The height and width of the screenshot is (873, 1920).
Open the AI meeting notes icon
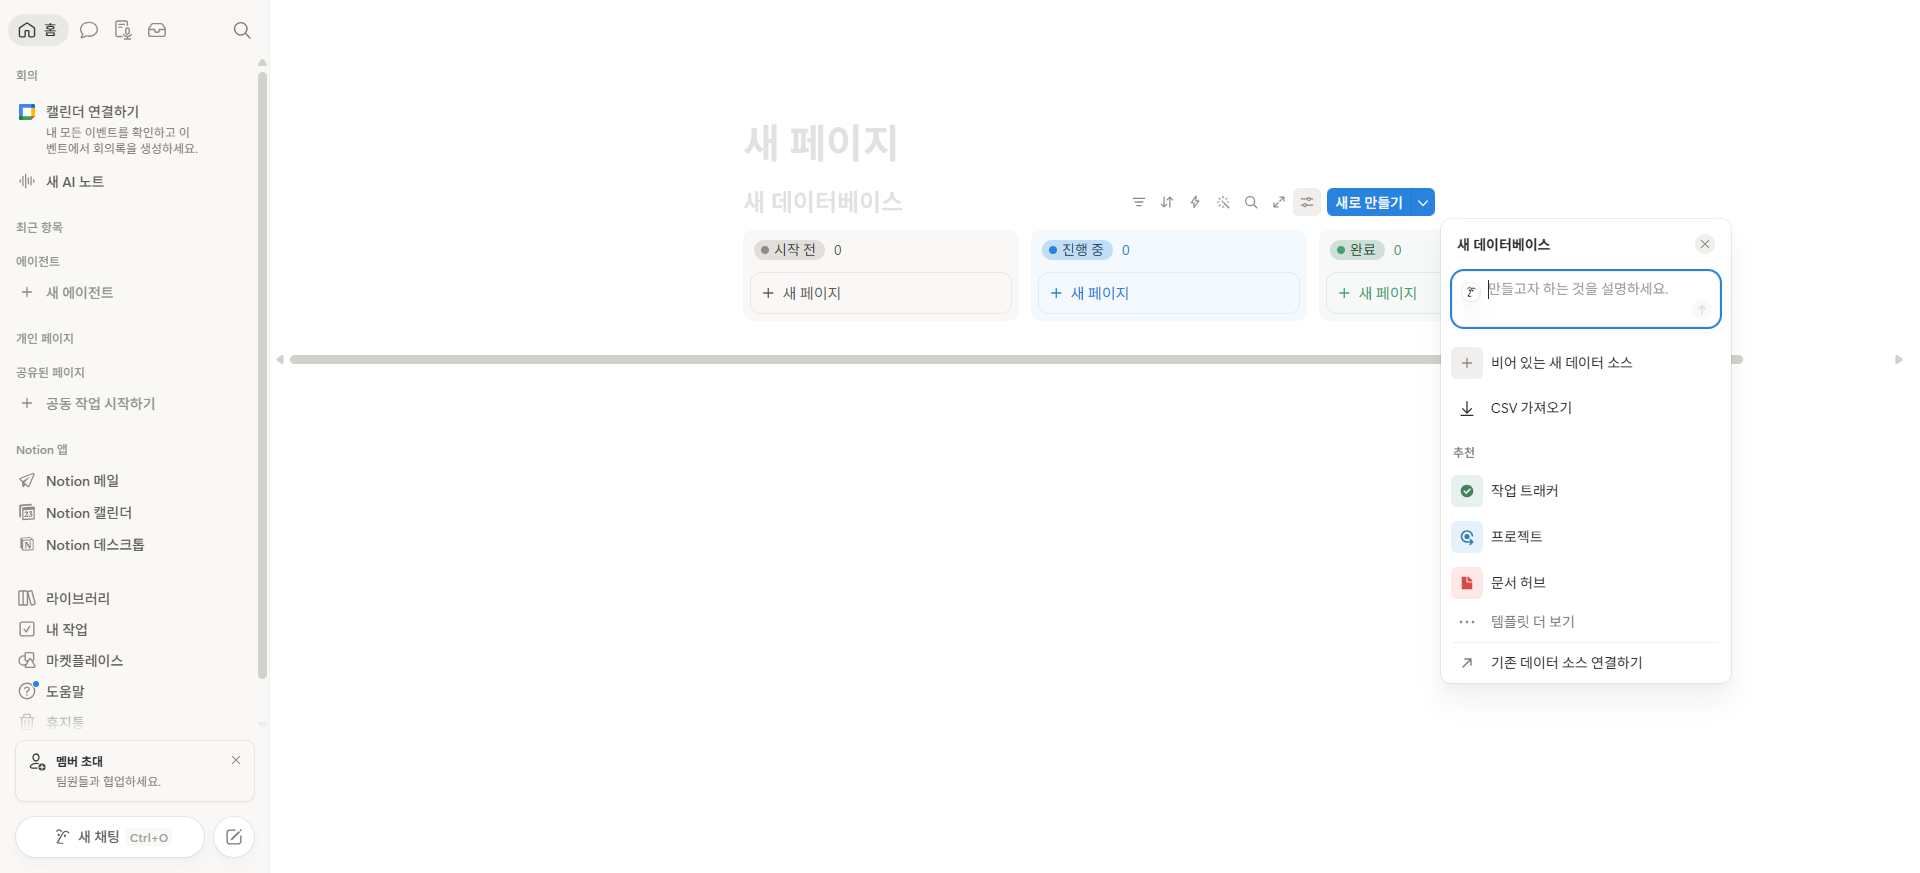point(123,30)
